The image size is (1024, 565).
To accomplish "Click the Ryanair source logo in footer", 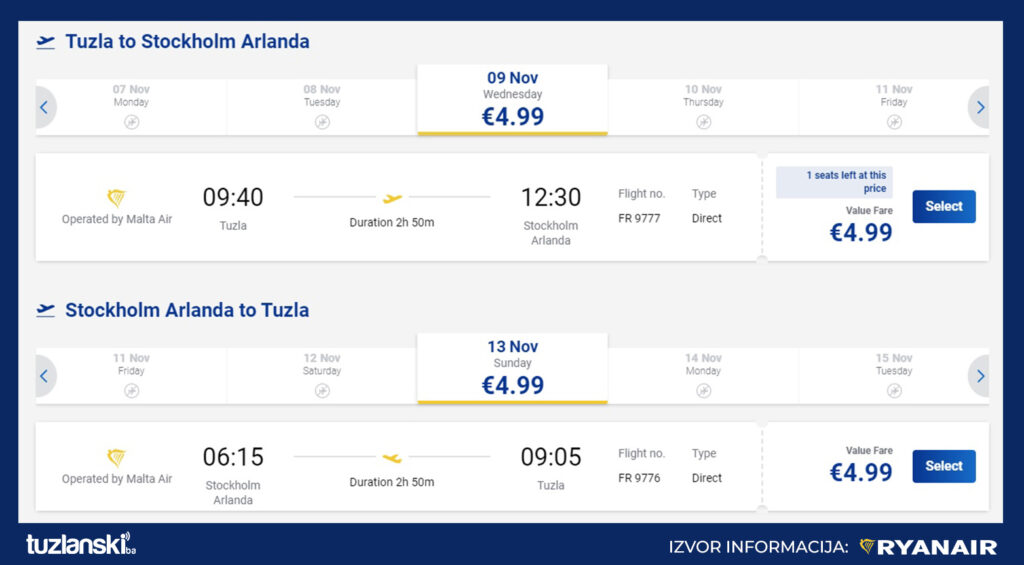I will click(928, 547).
